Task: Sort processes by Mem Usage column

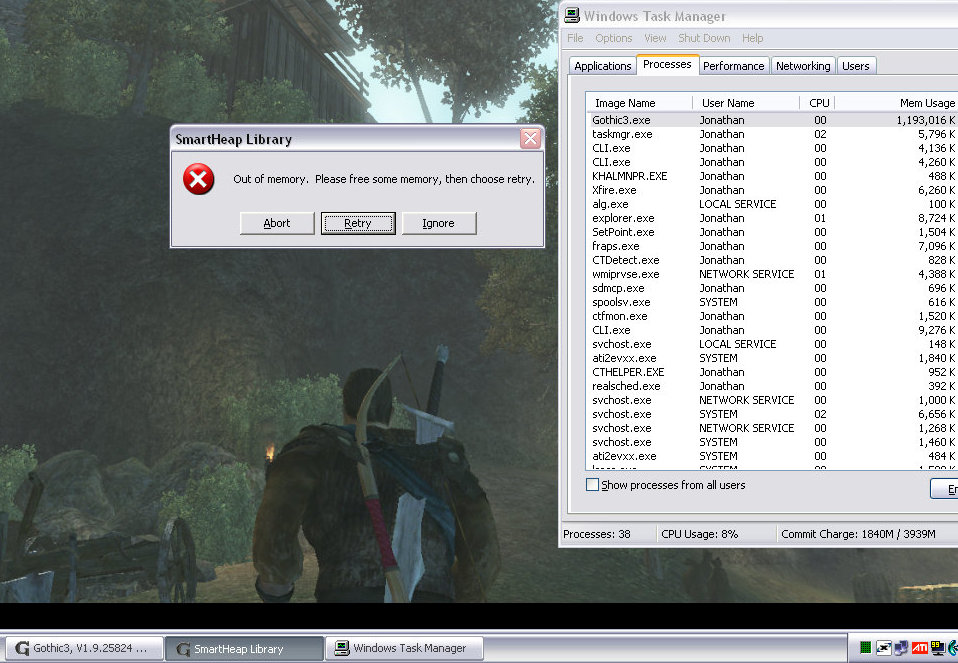Action: [x=897, y=103]
